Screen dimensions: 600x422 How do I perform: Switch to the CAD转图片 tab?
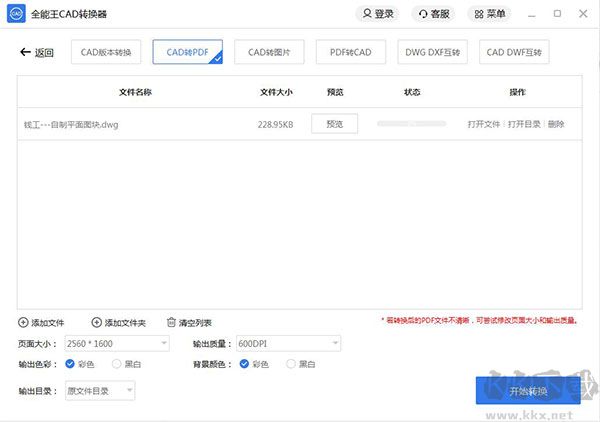click(269, 52)
